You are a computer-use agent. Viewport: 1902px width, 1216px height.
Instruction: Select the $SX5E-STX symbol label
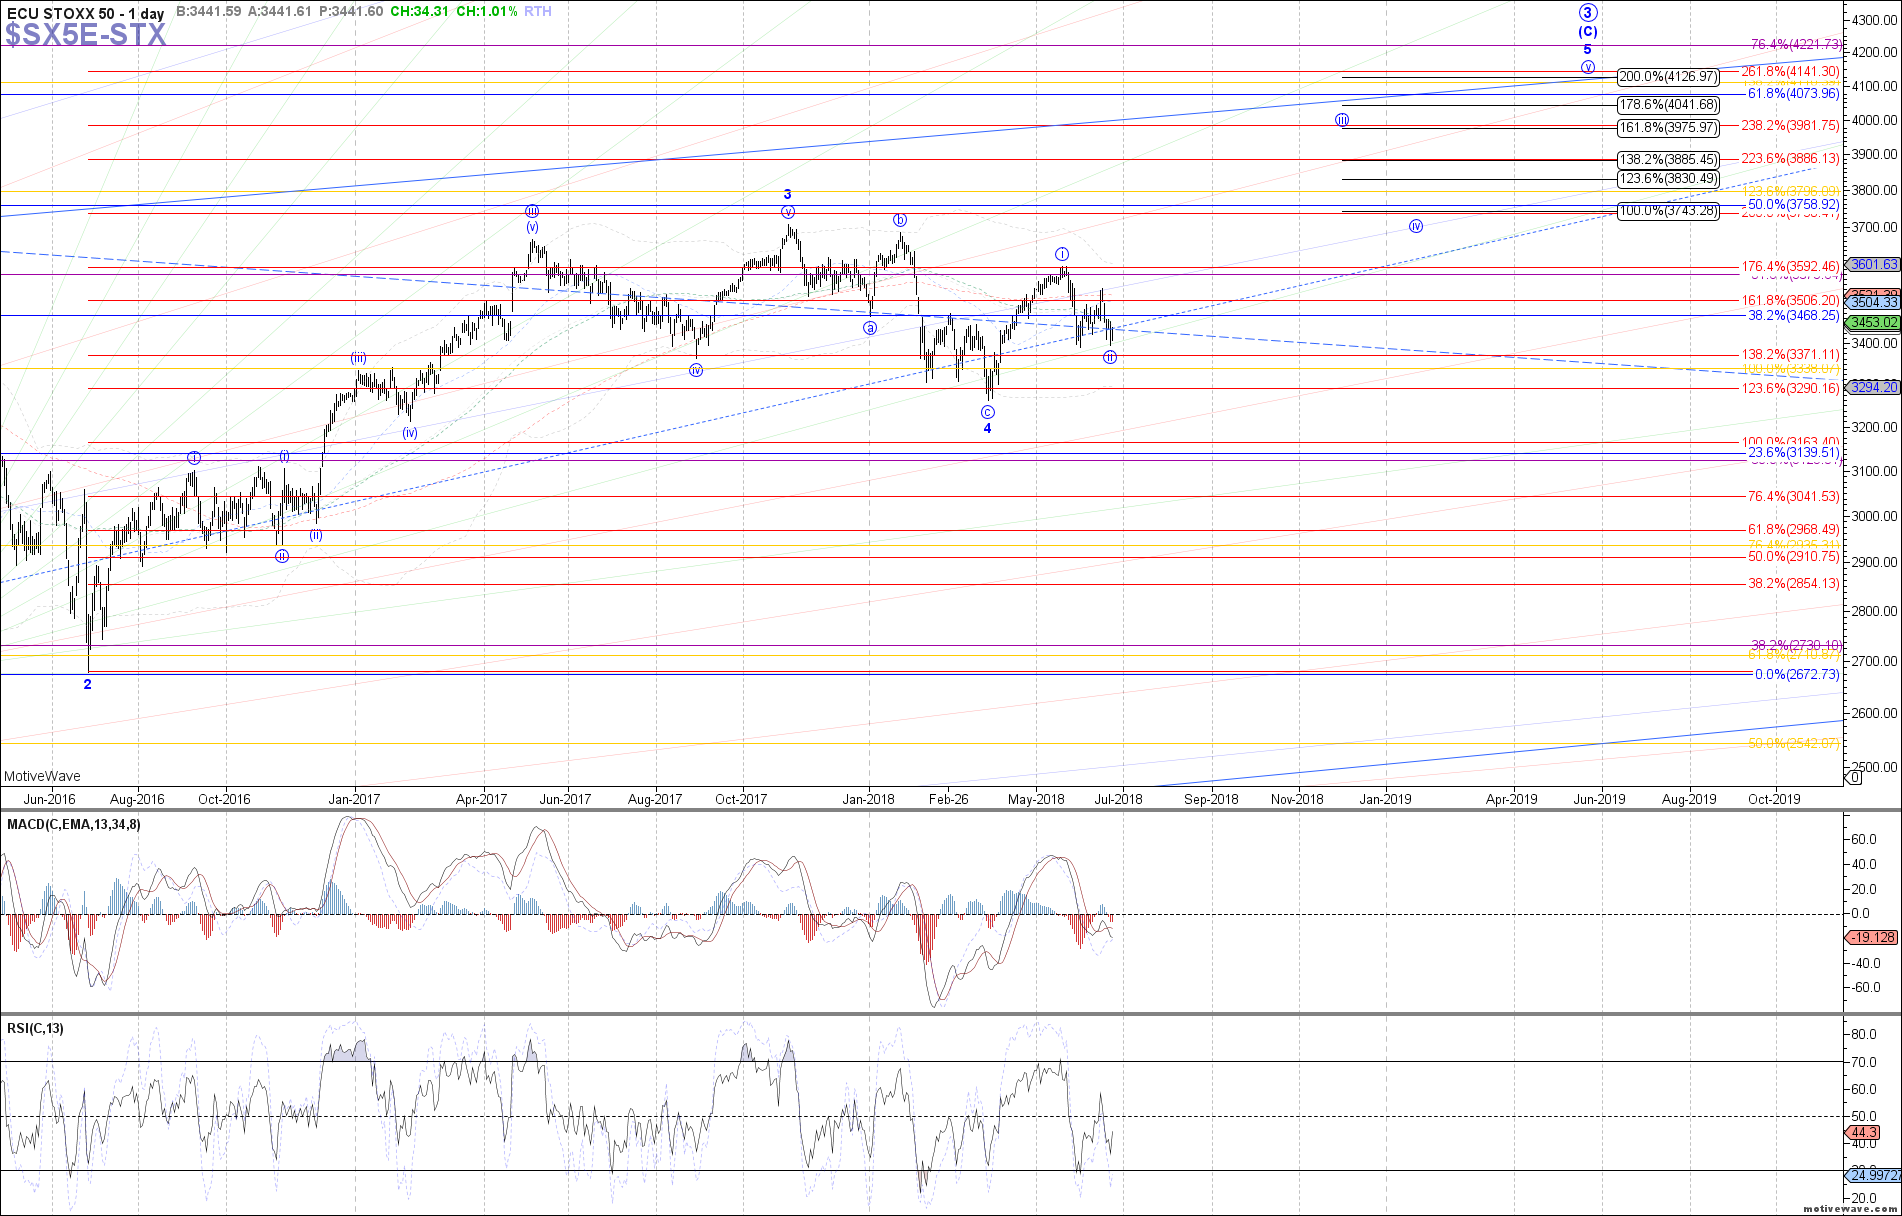[x=86, y=35]
